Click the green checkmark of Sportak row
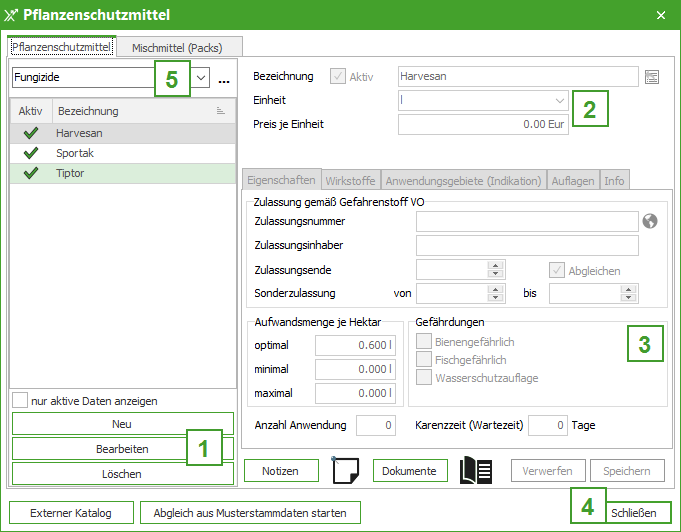The image size is (681, 532). click(30, 153)
